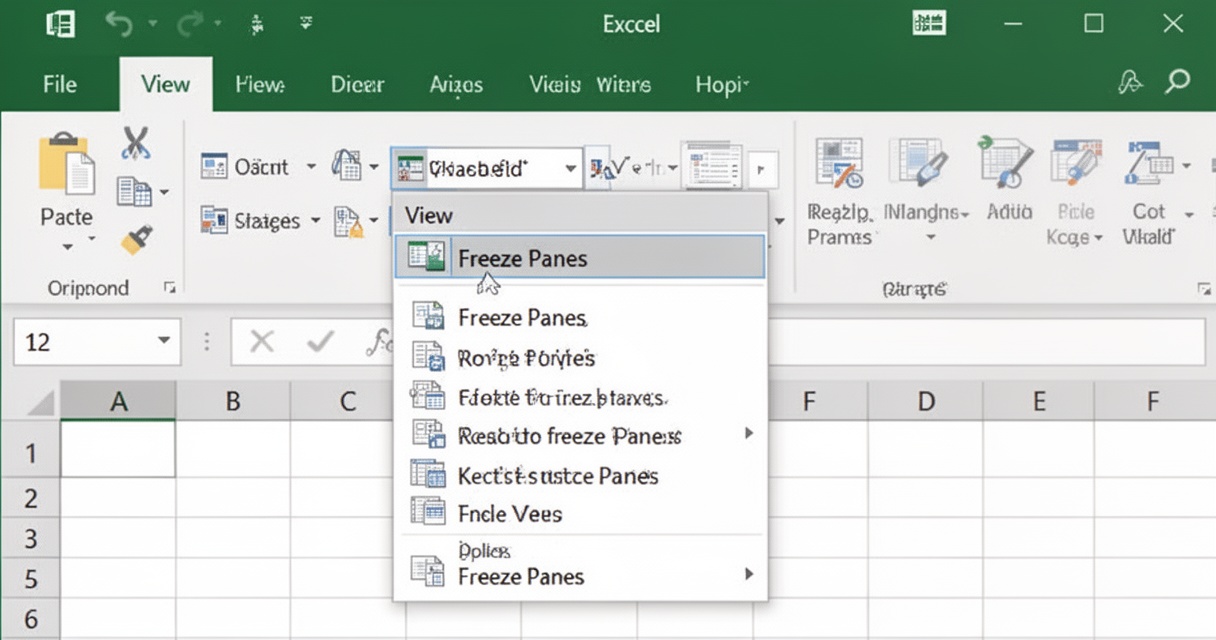Expand the Name Box dropdown showing 12

point(164,342)
